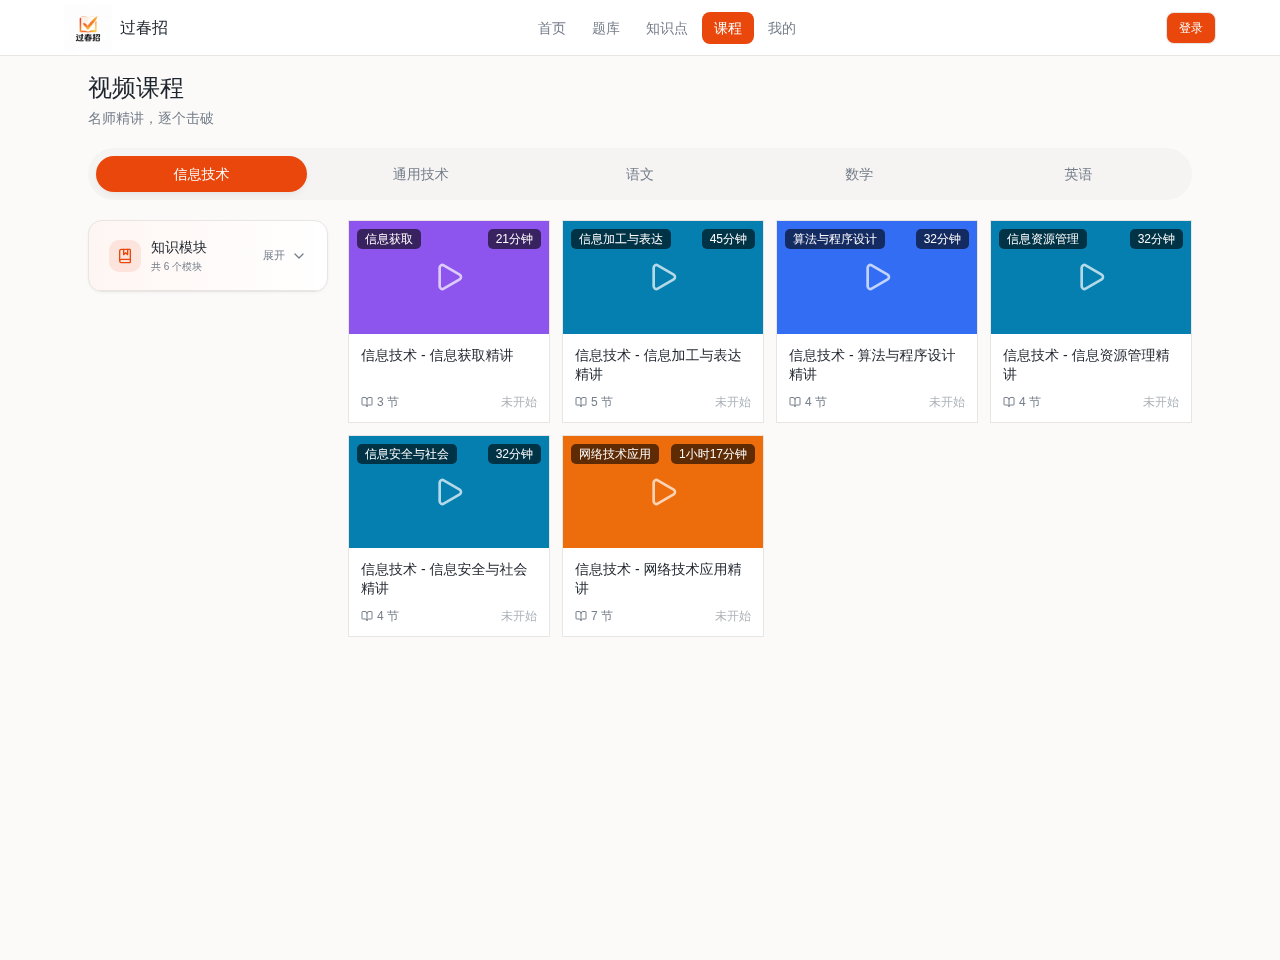
Task: Switch to the 语文 tab
Action: 640,174
